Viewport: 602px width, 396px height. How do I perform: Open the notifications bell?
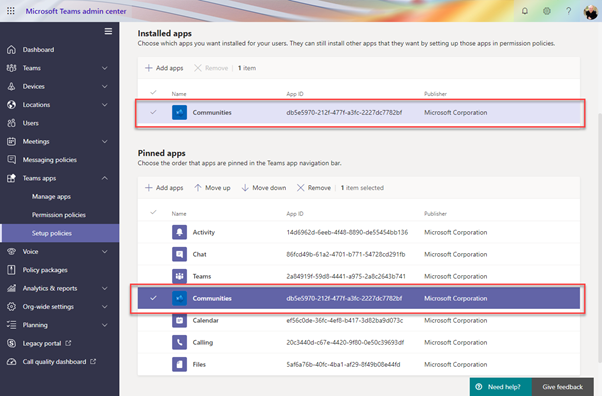click(x=524, y=11)
